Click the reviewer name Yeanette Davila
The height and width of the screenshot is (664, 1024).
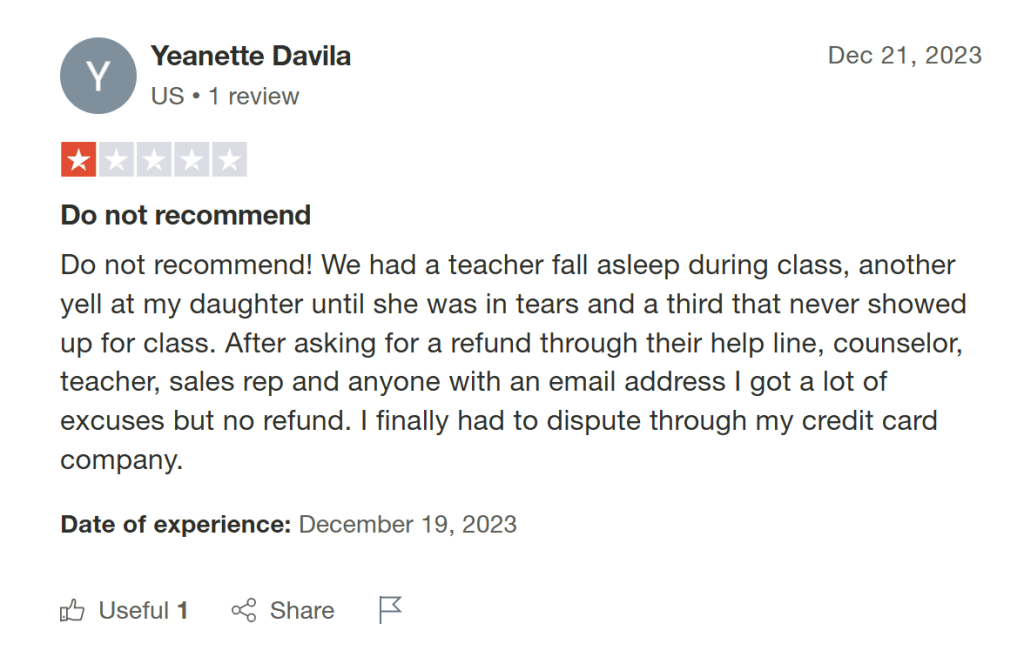251,56
